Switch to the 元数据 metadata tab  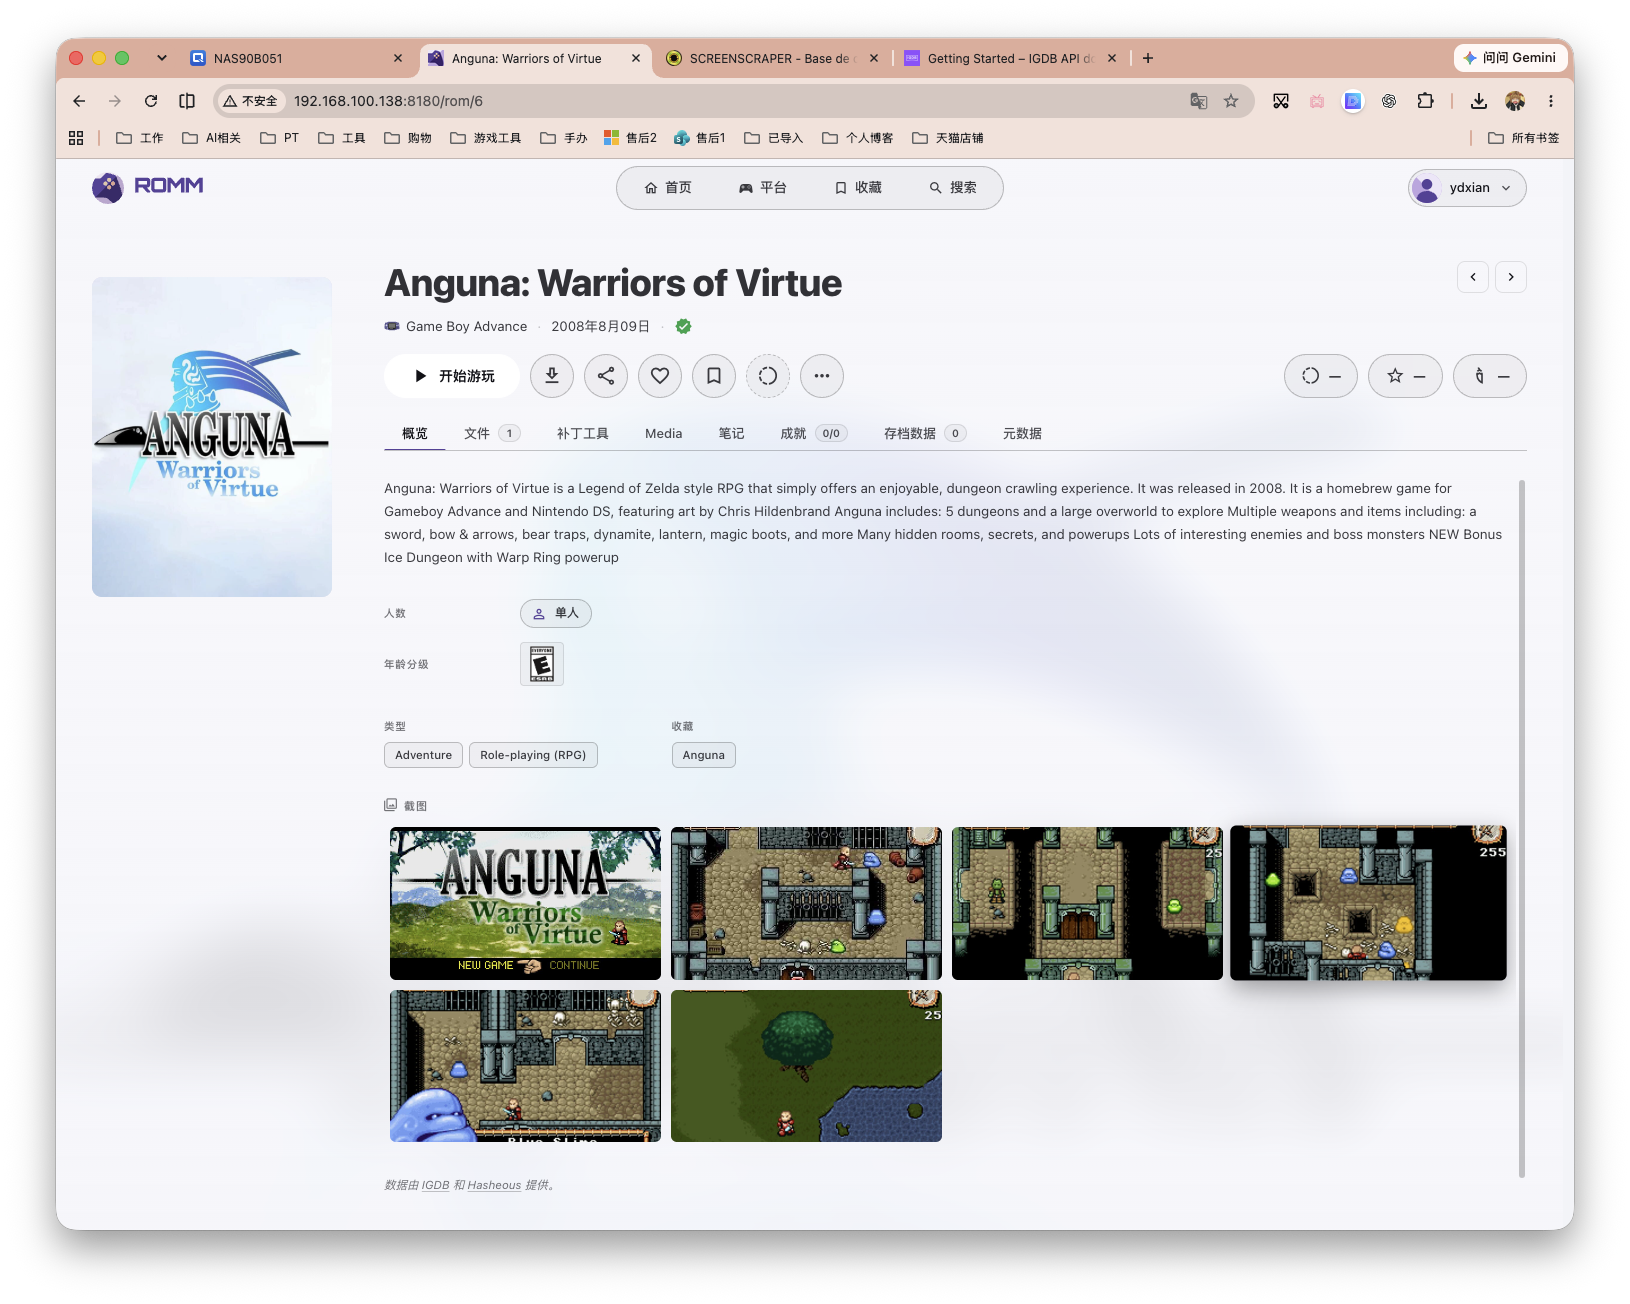click(x=1022, y=433)
